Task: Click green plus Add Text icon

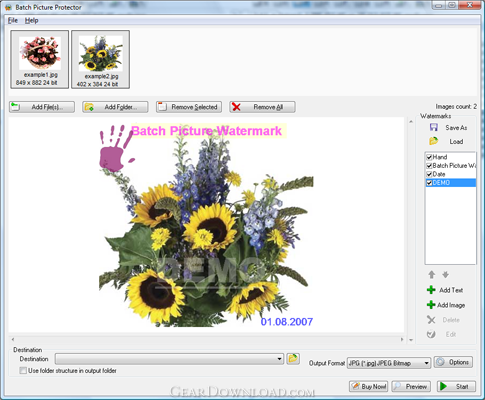Action: pyautogui.click(x=431, y=290)
